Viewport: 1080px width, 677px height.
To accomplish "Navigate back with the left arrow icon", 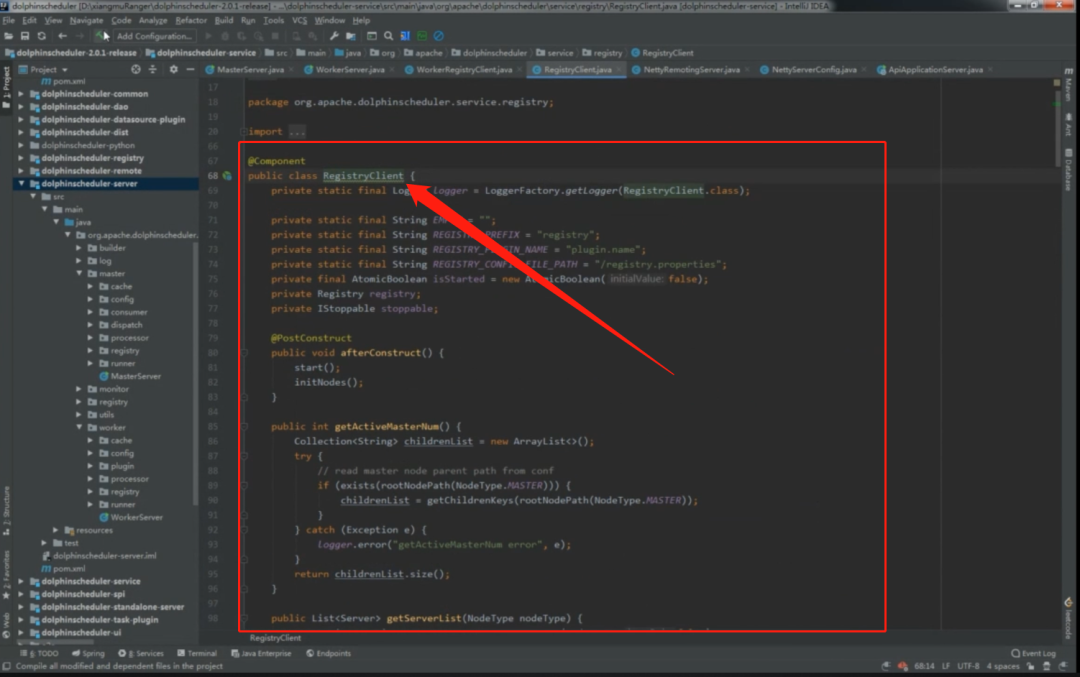I will pyautogui.click(x=63, y=36).
